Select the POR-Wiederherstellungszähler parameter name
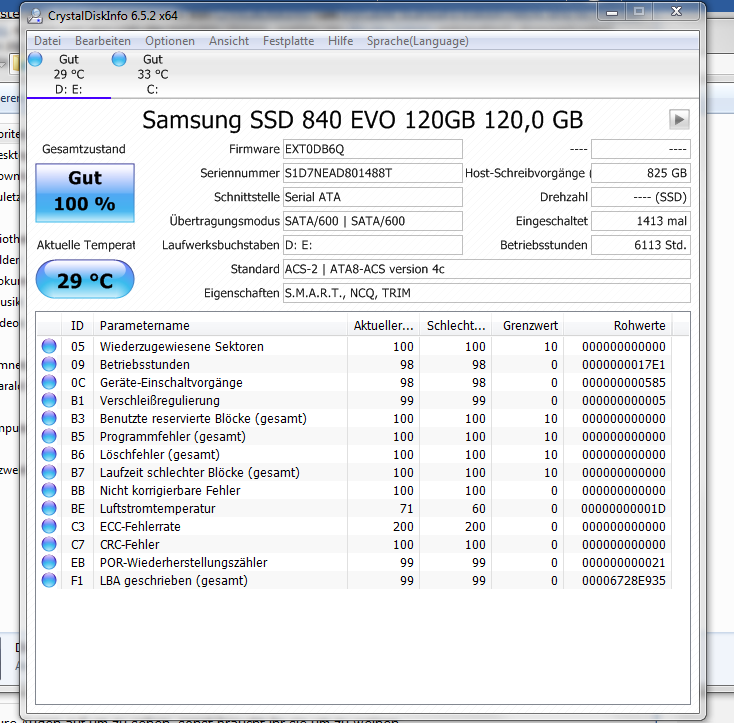The height and width of the screenshot is (723, 734). [x=184, y=562]
